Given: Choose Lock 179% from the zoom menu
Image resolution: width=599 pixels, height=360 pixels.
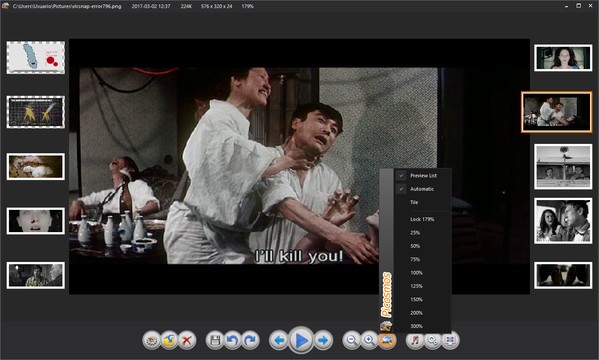Looking at the screenshot, I should (x=423, y=219).
